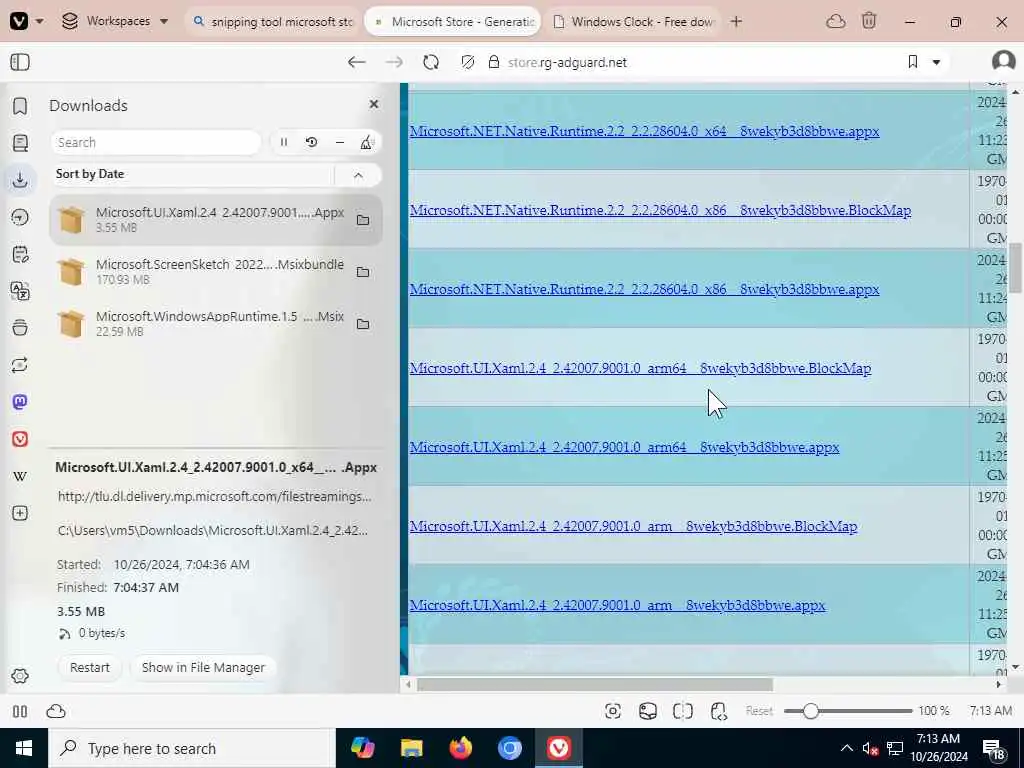
Task: Open the Sort by Date dropdown
Action: click(x=193, y=174)
